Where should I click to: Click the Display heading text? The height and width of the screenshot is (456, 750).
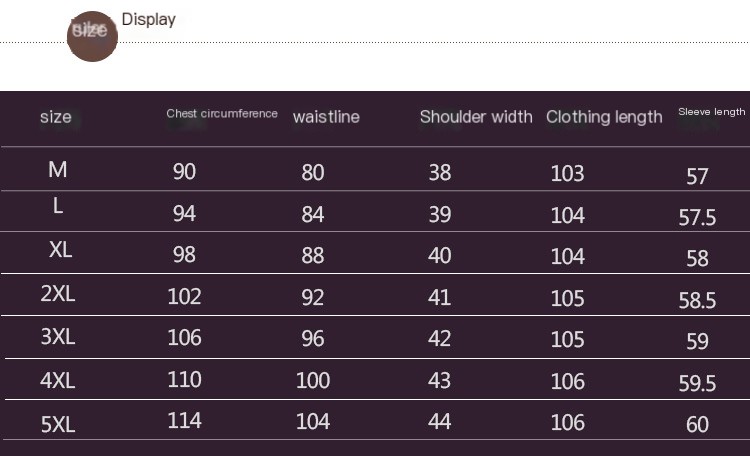point(148,19)
